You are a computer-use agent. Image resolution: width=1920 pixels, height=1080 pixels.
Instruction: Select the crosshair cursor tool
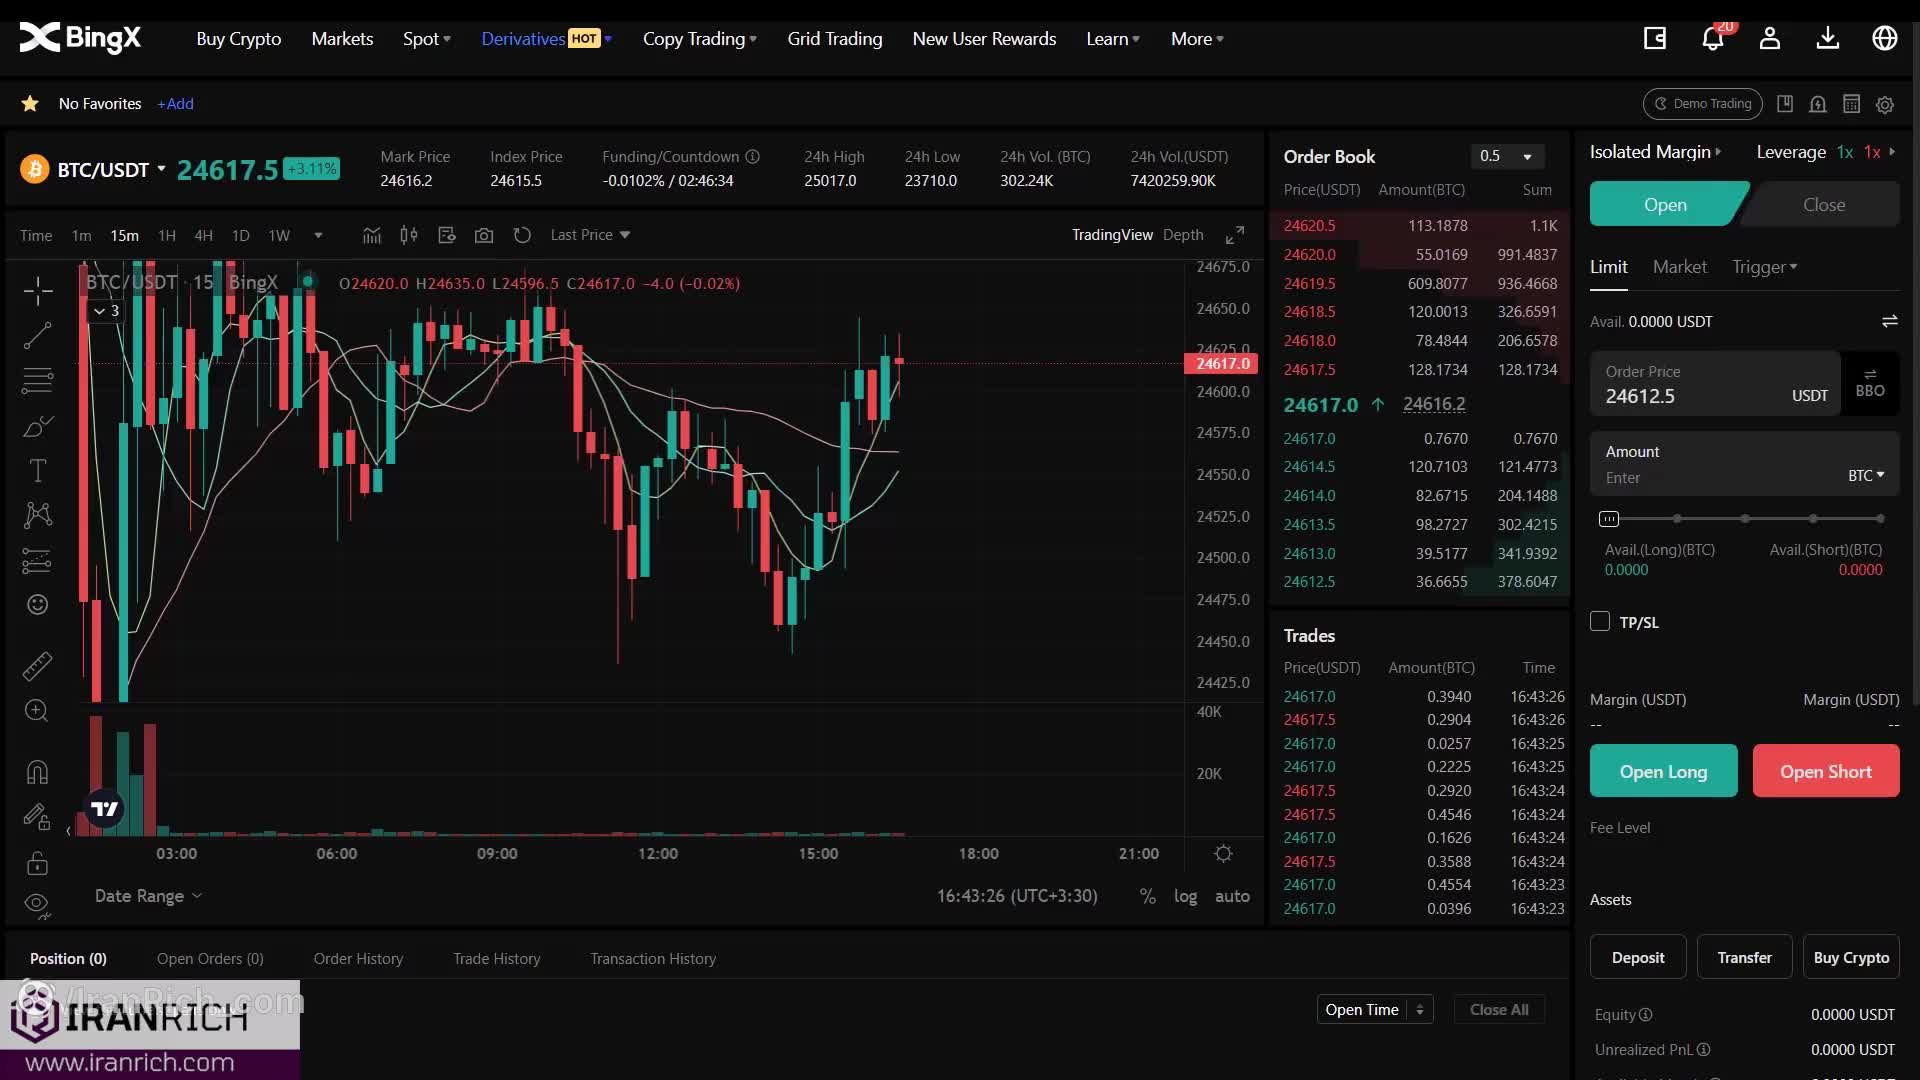pos(38,291)
